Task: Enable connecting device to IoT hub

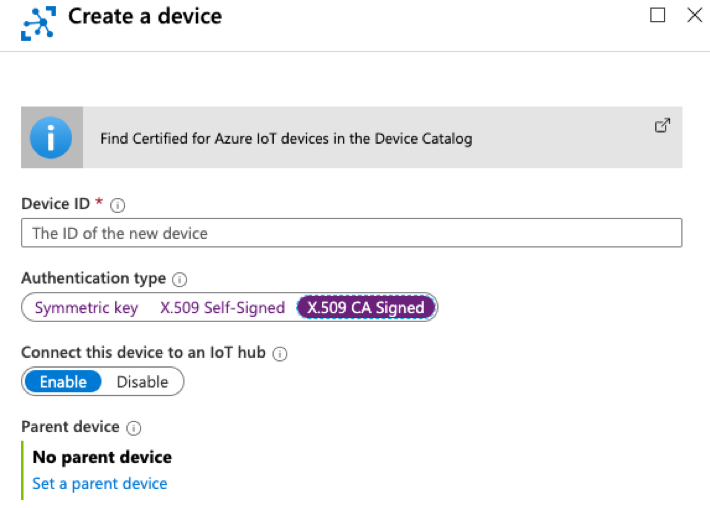Action: point(63,382)
